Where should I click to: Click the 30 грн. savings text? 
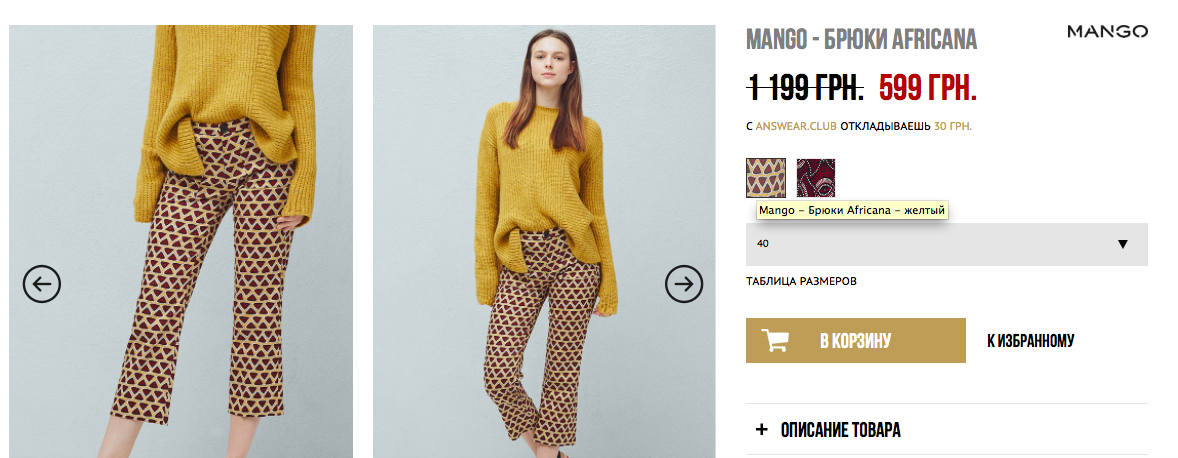point(953,126)
